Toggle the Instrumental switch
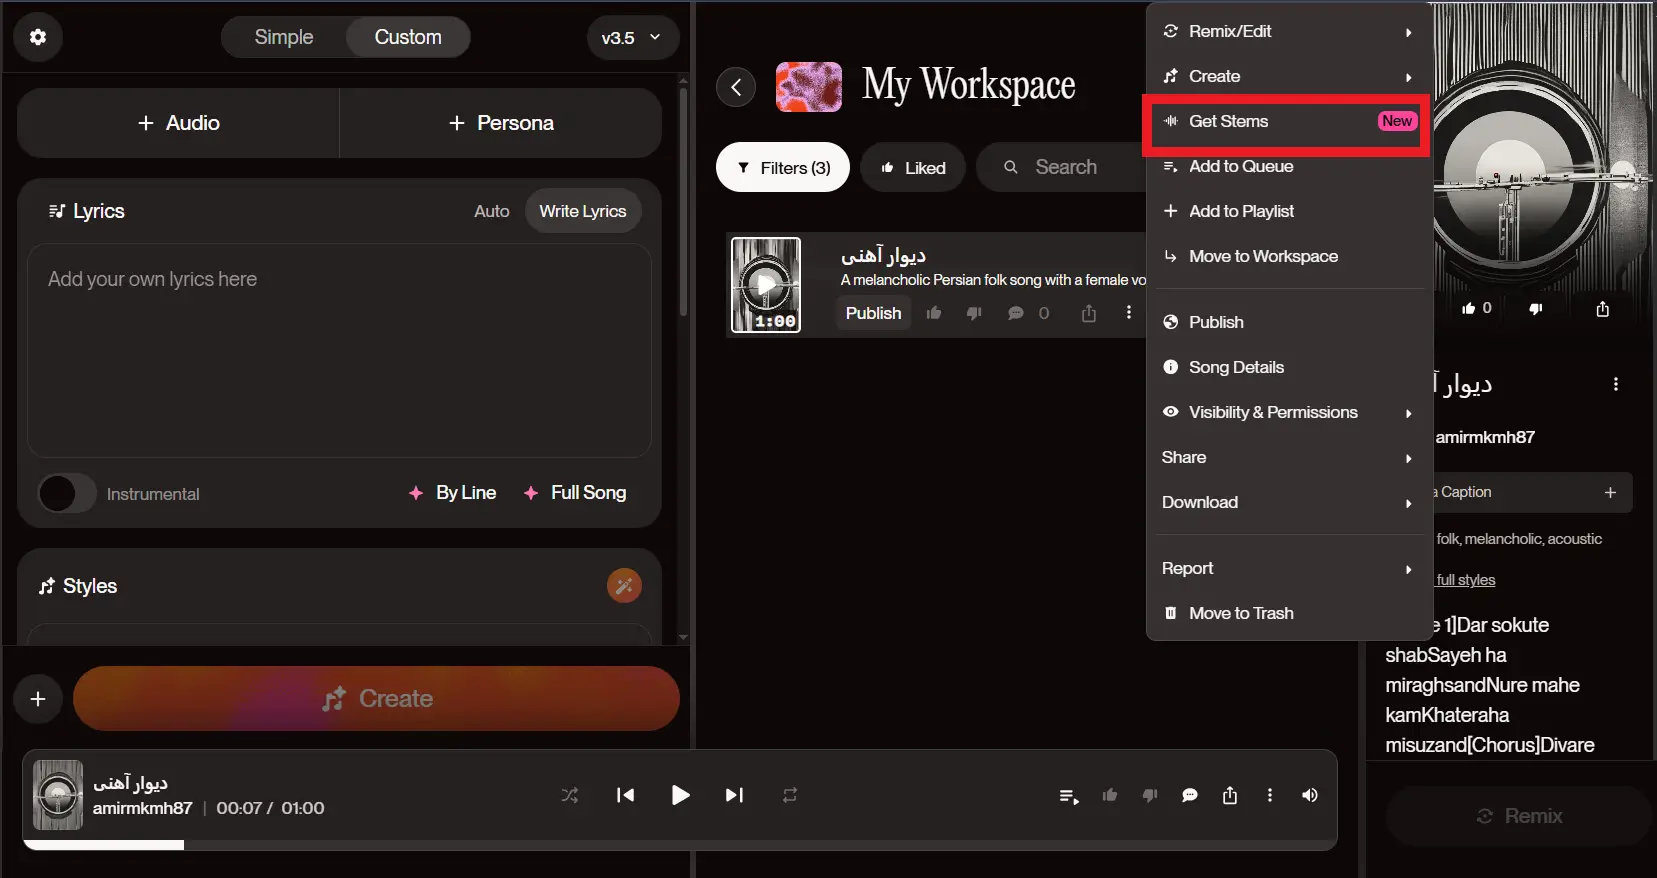The image size is (1657, 878). [67, 494]
